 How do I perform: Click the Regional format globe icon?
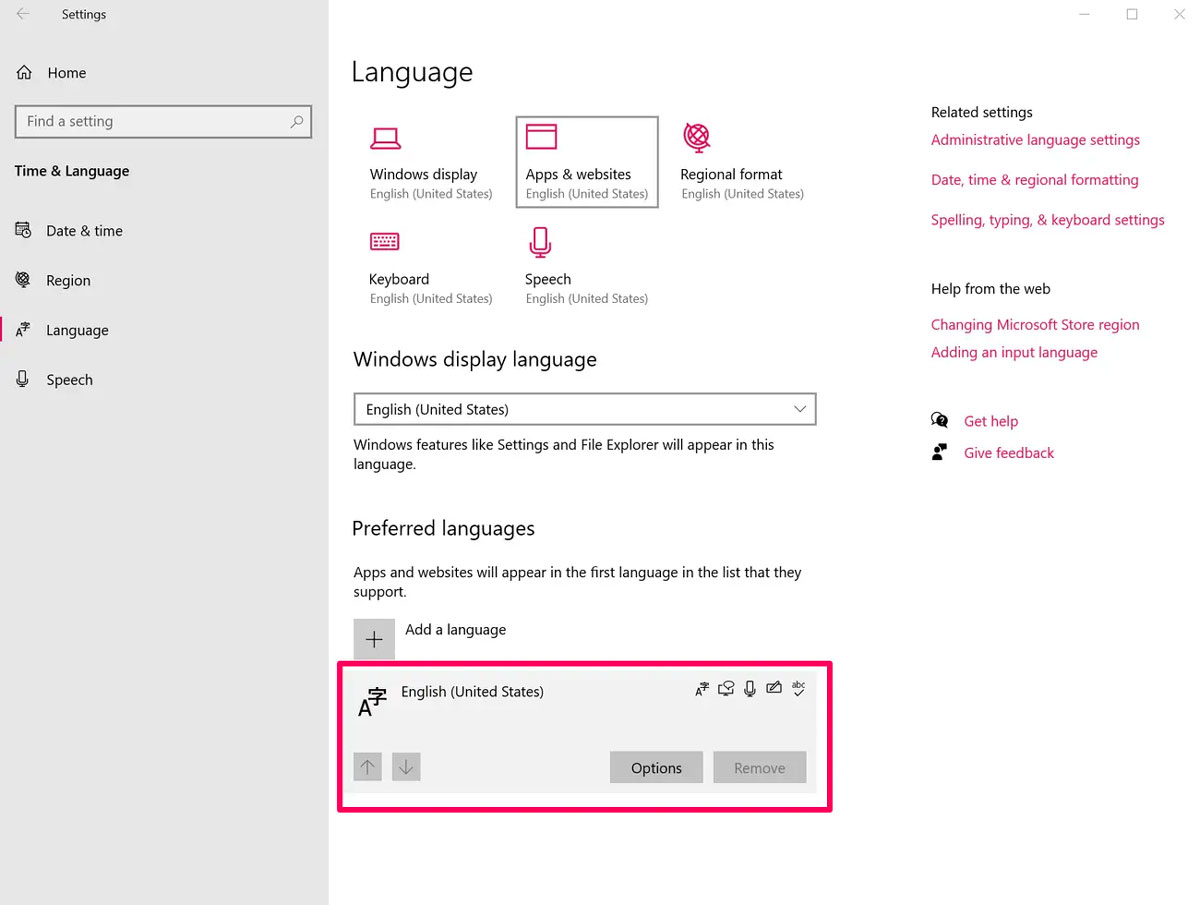[x=697, y=137]
